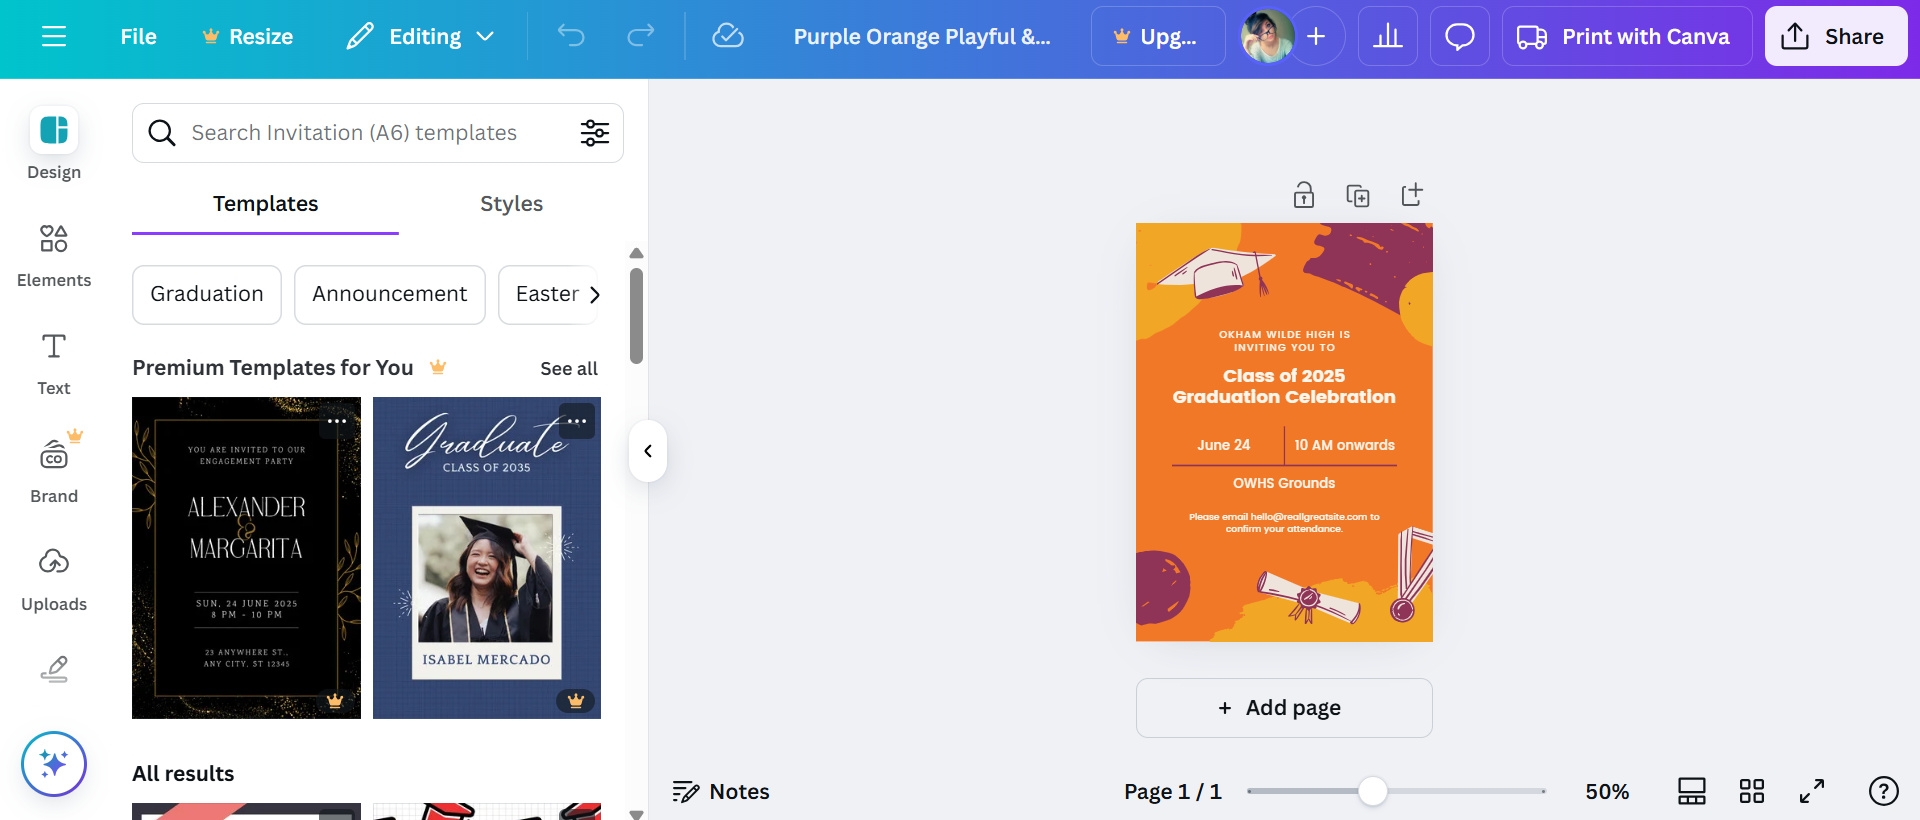The width and height of the screenshot is (1920, 820).
Task: Open the Draw tool in sidebar
Action: 54,669
